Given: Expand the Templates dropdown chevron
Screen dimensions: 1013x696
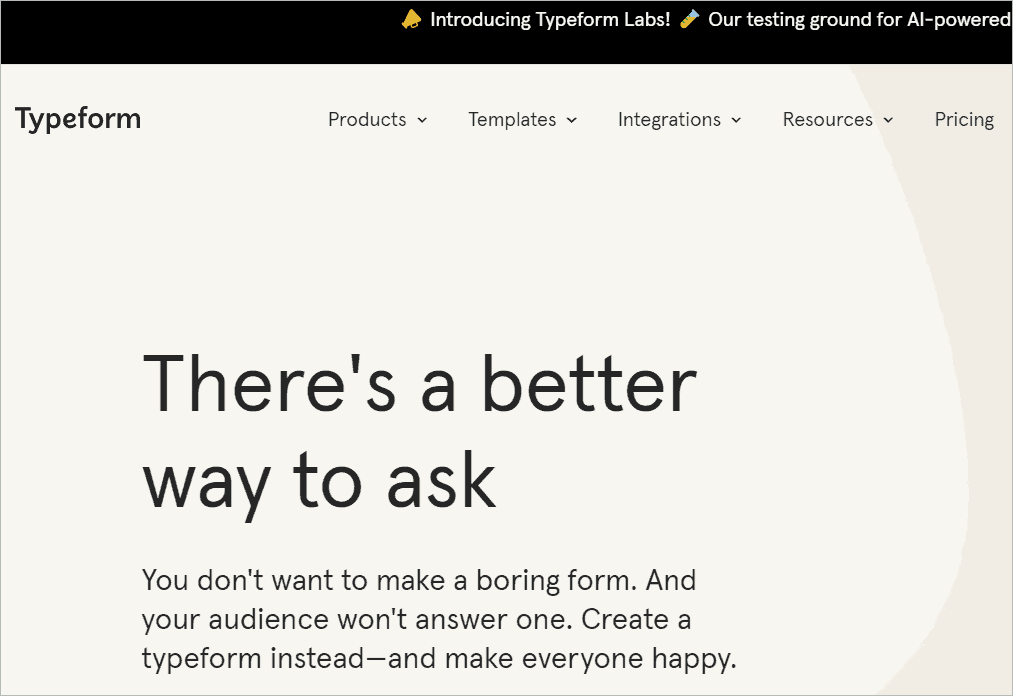Looking at the screenshot, I should [x=571, y=120].
